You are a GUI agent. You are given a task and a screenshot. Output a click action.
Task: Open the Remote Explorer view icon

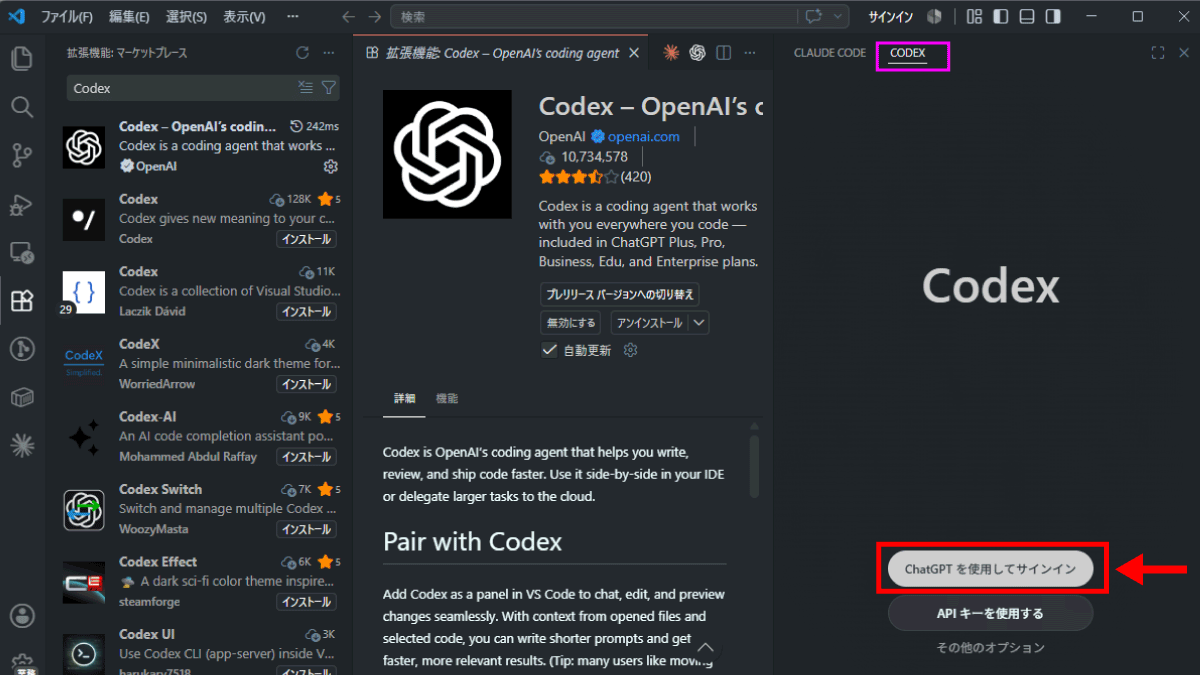[x=21, y=252]
